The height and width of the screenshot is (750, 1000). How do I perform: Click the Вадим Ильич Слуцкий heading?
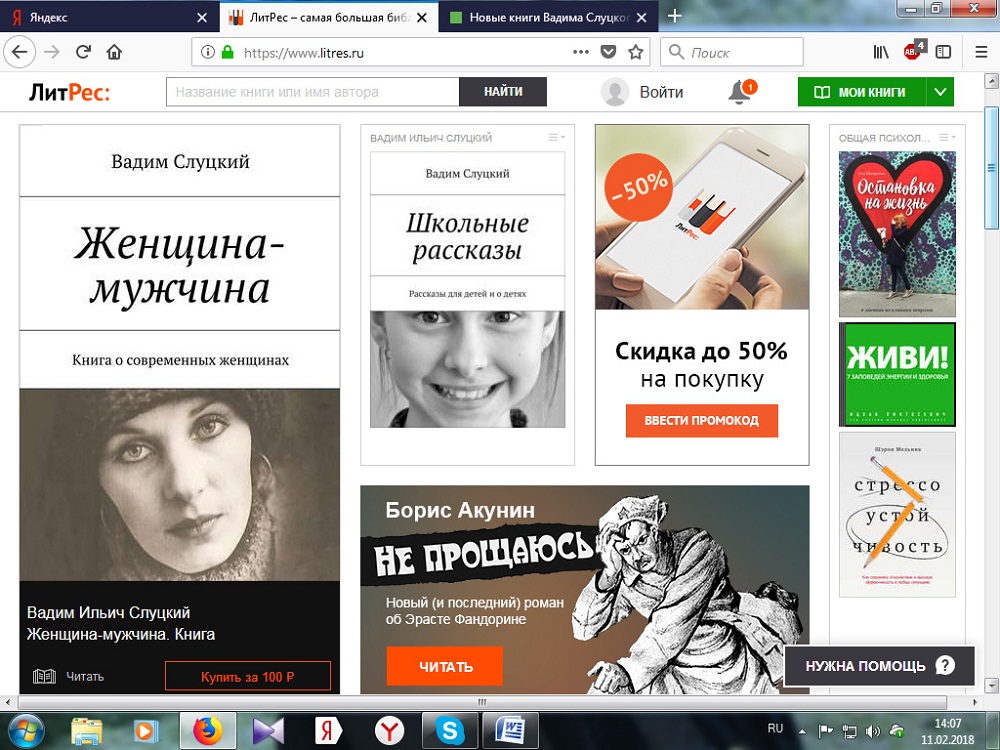[x=431, y=138]
